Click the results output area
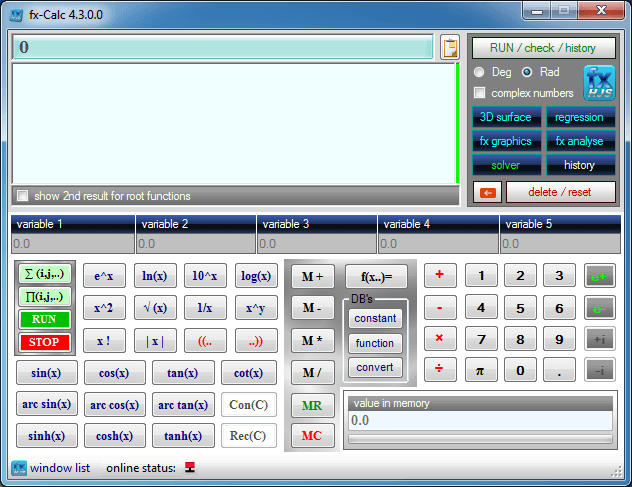632x487 pixels. point(234,123)
